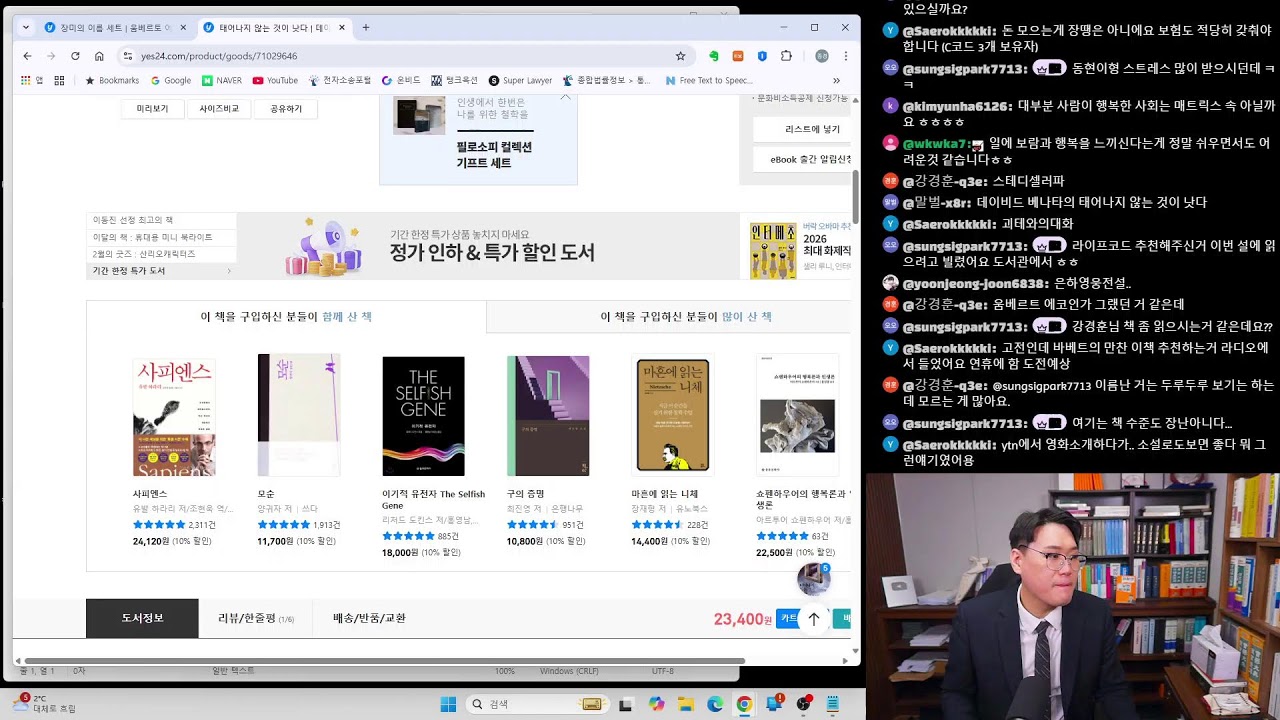Open the Chrome profile avatar

click(822, 56)
